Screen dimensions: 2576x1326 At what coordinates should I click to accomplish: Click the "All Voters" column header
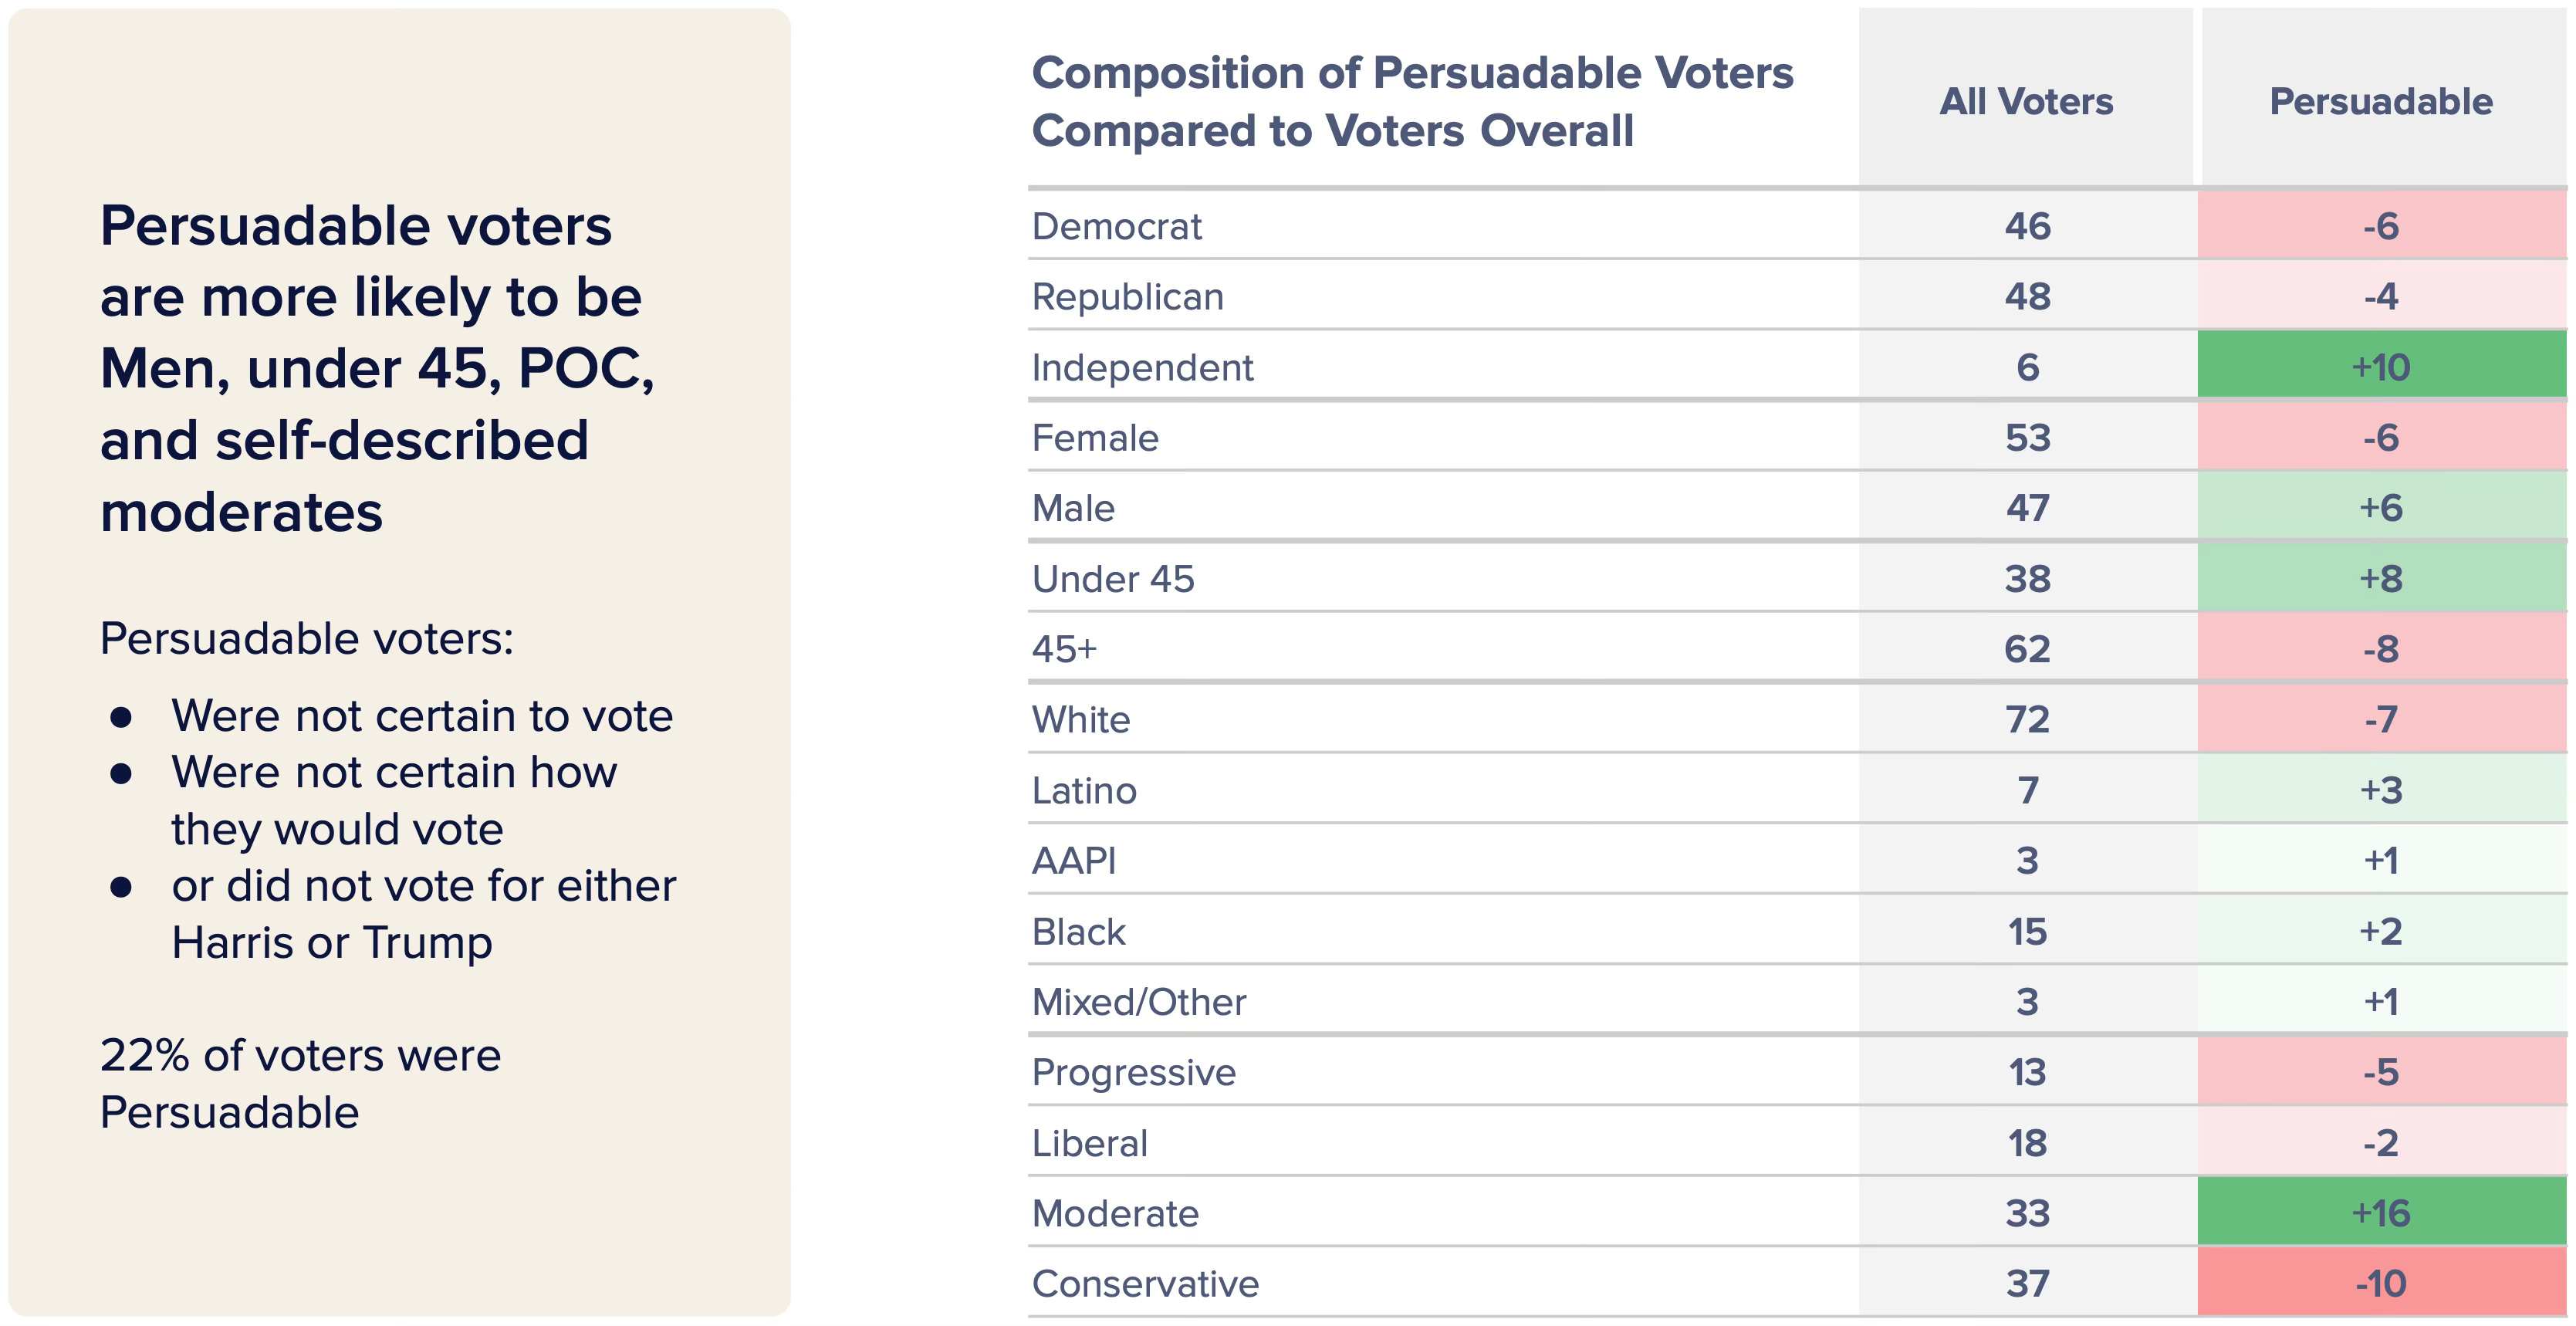[x=2026, y=101]
